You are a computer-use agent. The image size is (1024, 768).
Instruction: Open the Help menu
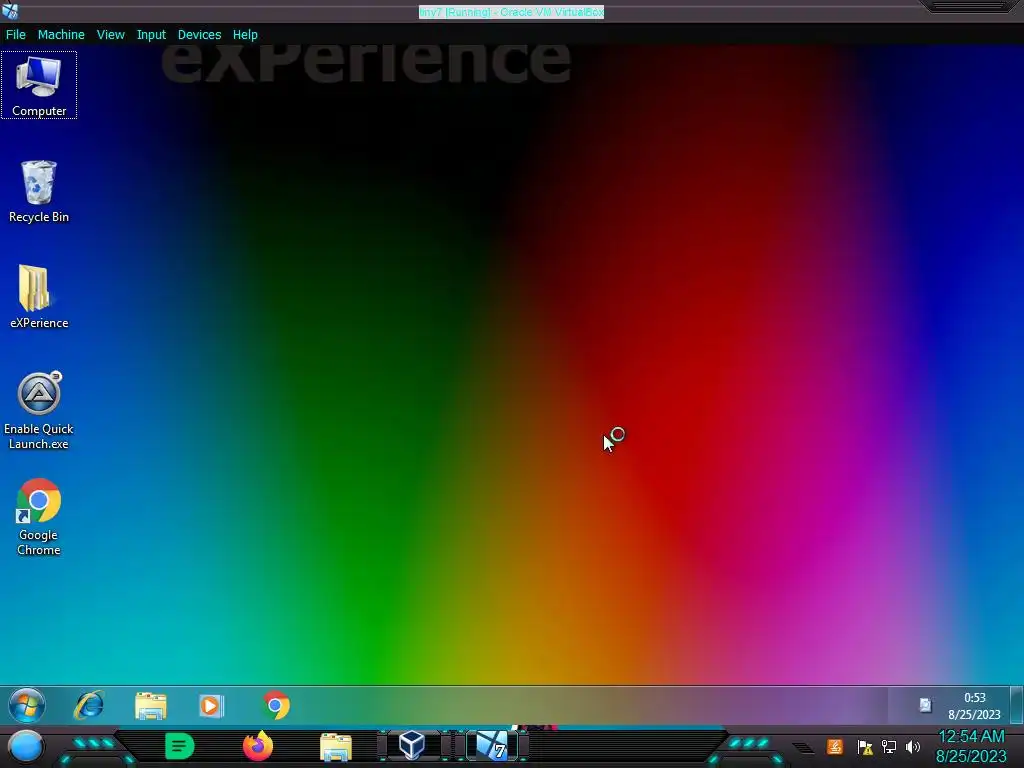(x=245, y=35)
